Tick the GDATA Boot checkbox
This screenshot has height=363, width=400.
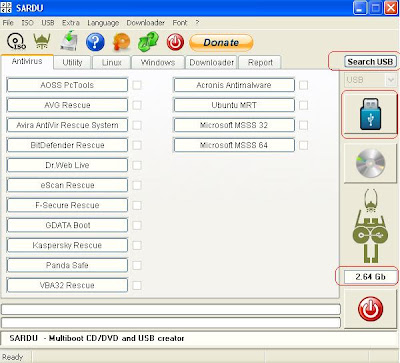137,225
